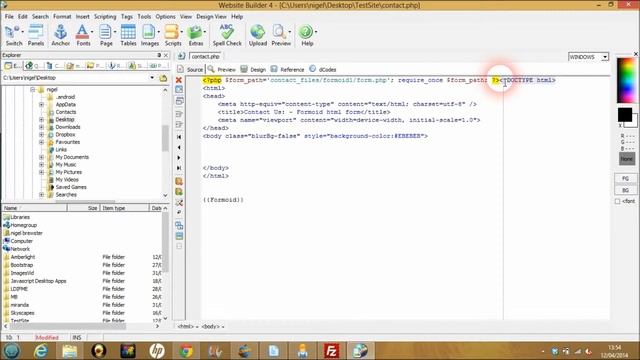
Task: Click the <body> breadcrumb tag
Action: click(x=211, y=327)
